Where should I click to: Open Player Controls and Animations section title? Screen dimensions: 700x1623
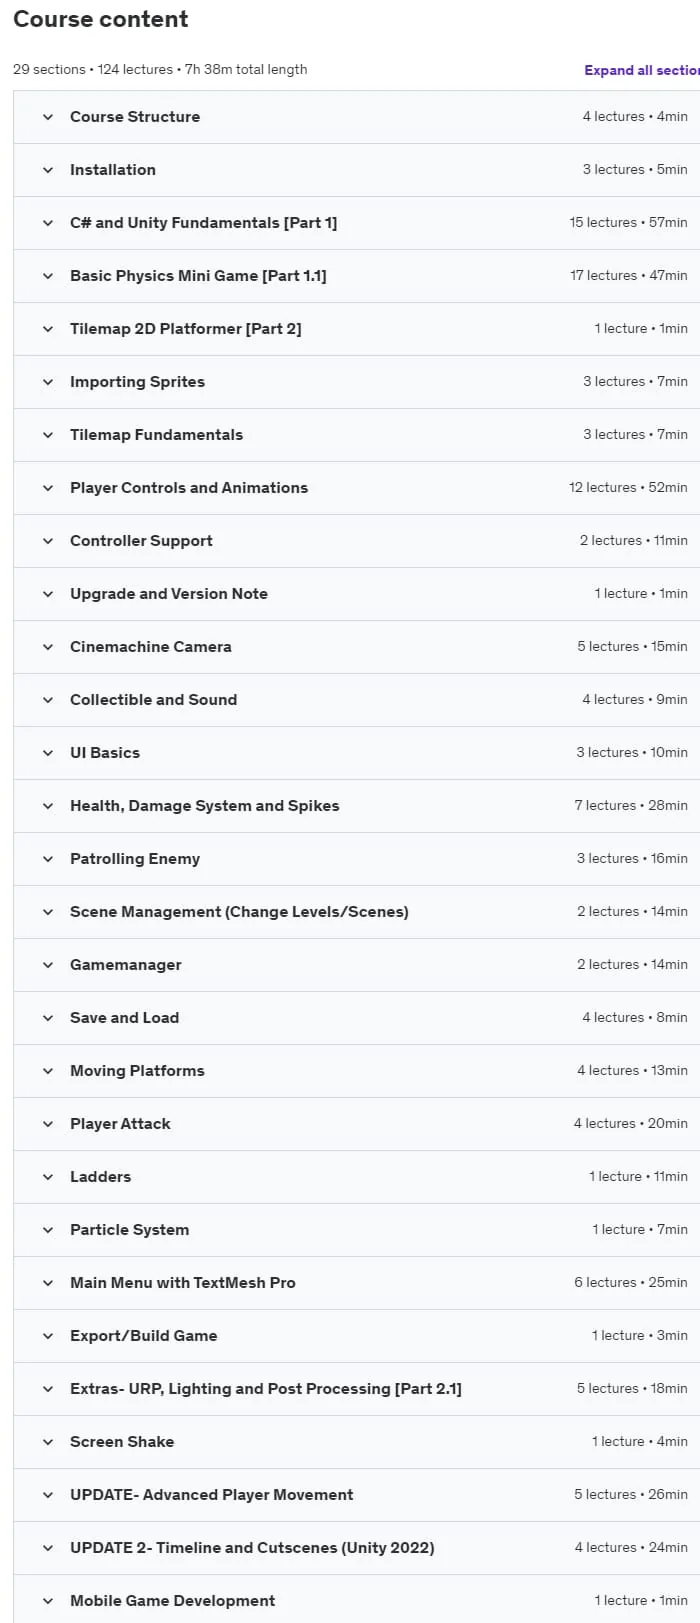tap(189, 488)
